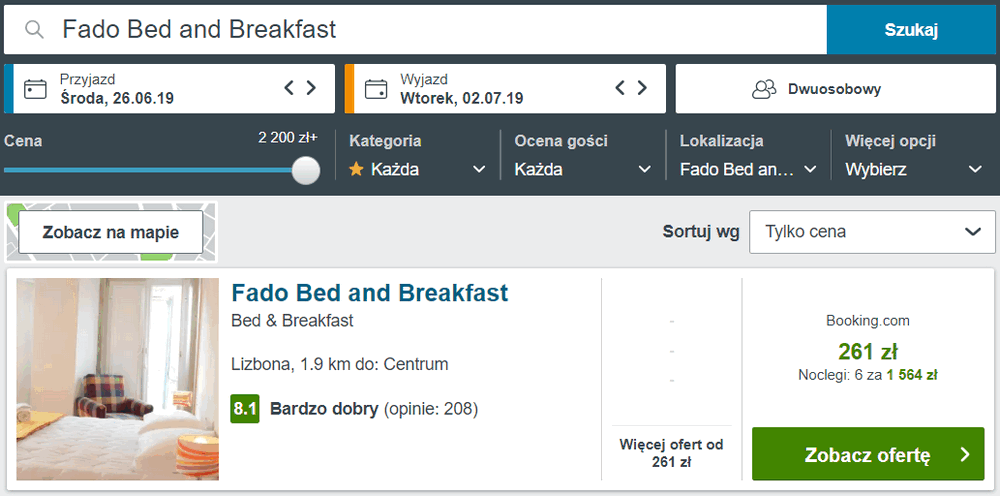Open the check-out calendar icon

pos(376,89)
